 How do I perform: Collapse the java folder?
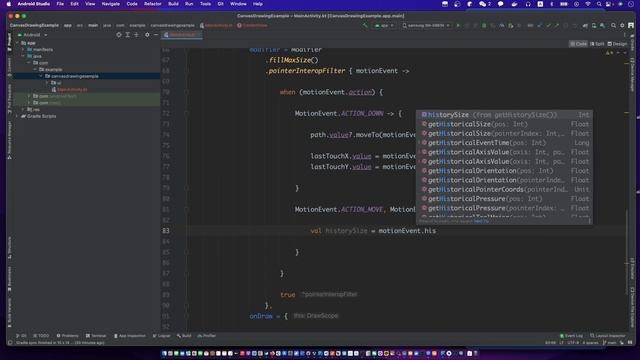pyautogui.click(x=23, y=56)
